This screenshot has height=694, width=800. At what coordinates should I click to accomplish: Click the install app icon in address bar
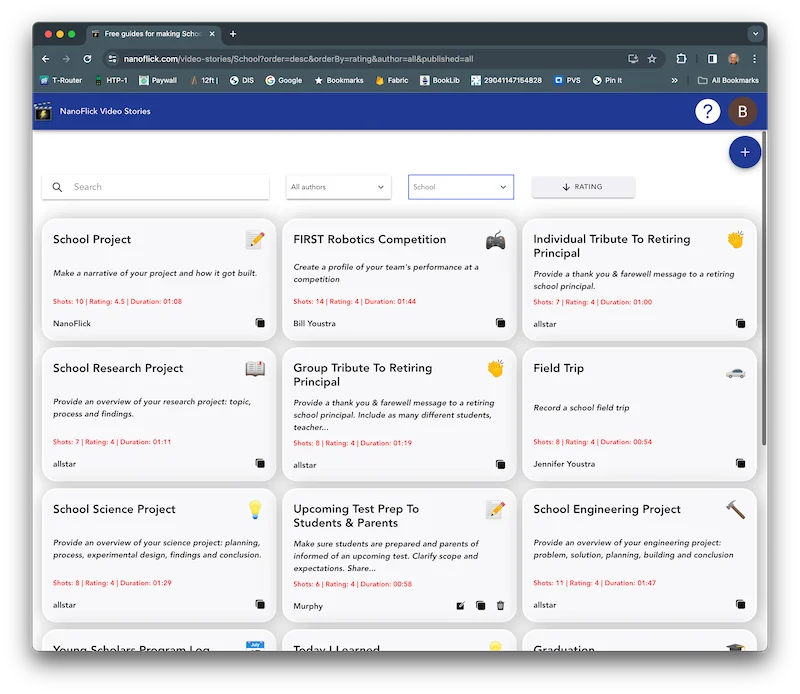pos(633,59)
